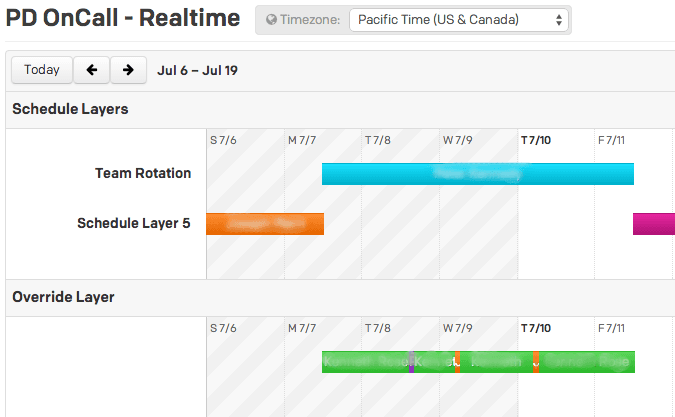Click the Schedule Layers section header

[70, 109]
